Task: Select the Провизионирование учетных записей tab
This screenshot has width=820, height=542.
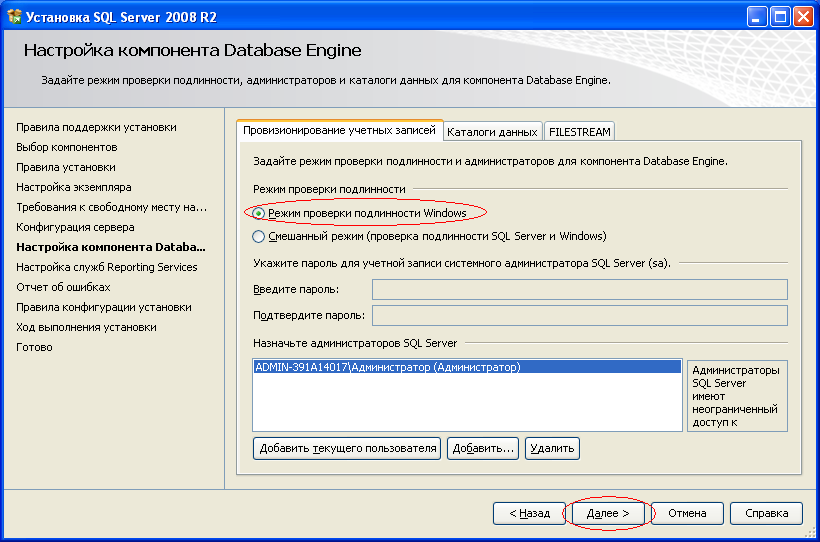Action: 339,130
